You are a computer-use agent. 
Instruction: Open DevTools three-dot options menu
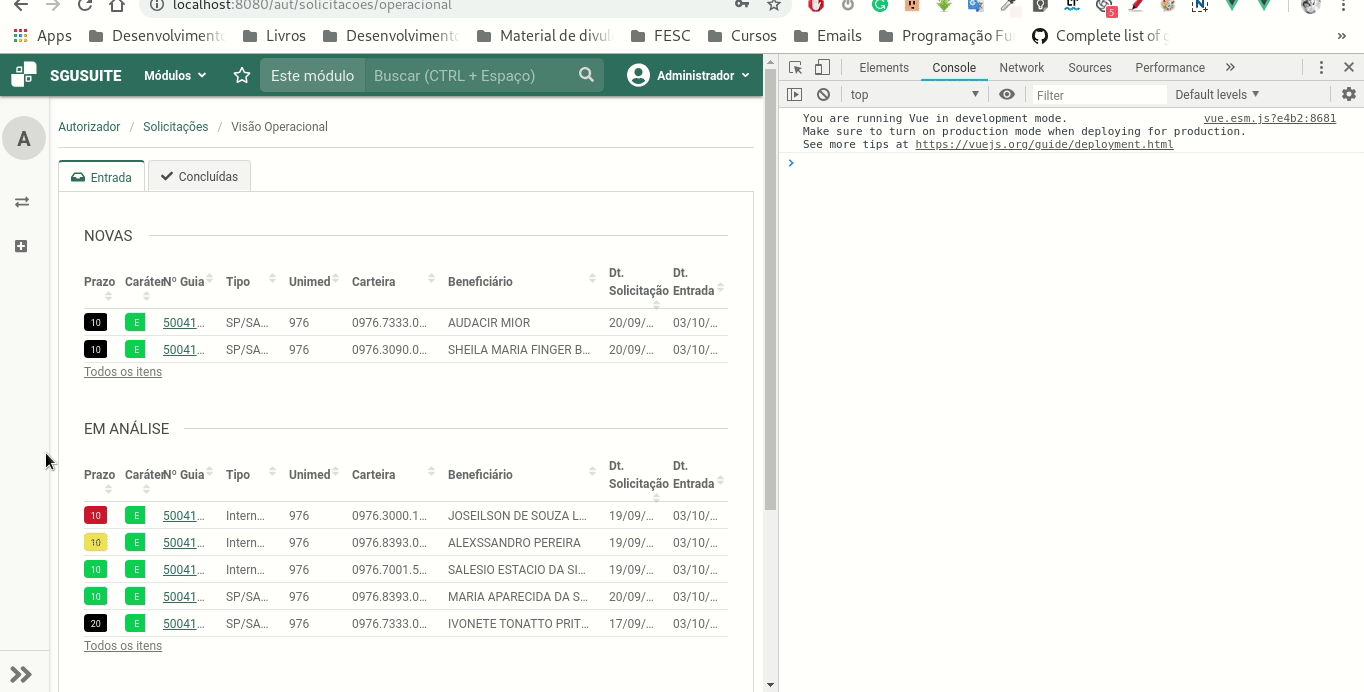tap(1321, 68)
